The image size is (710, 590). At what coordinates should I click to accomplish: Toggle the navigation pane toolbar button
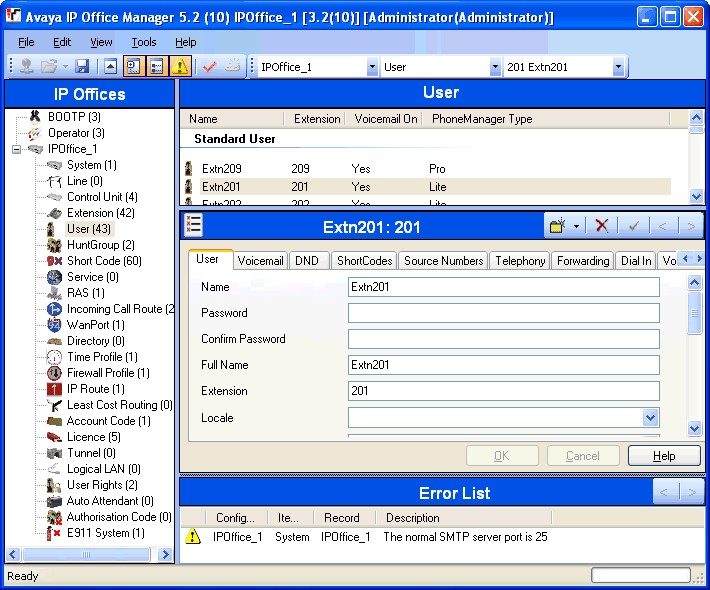(x=133, y=67)
